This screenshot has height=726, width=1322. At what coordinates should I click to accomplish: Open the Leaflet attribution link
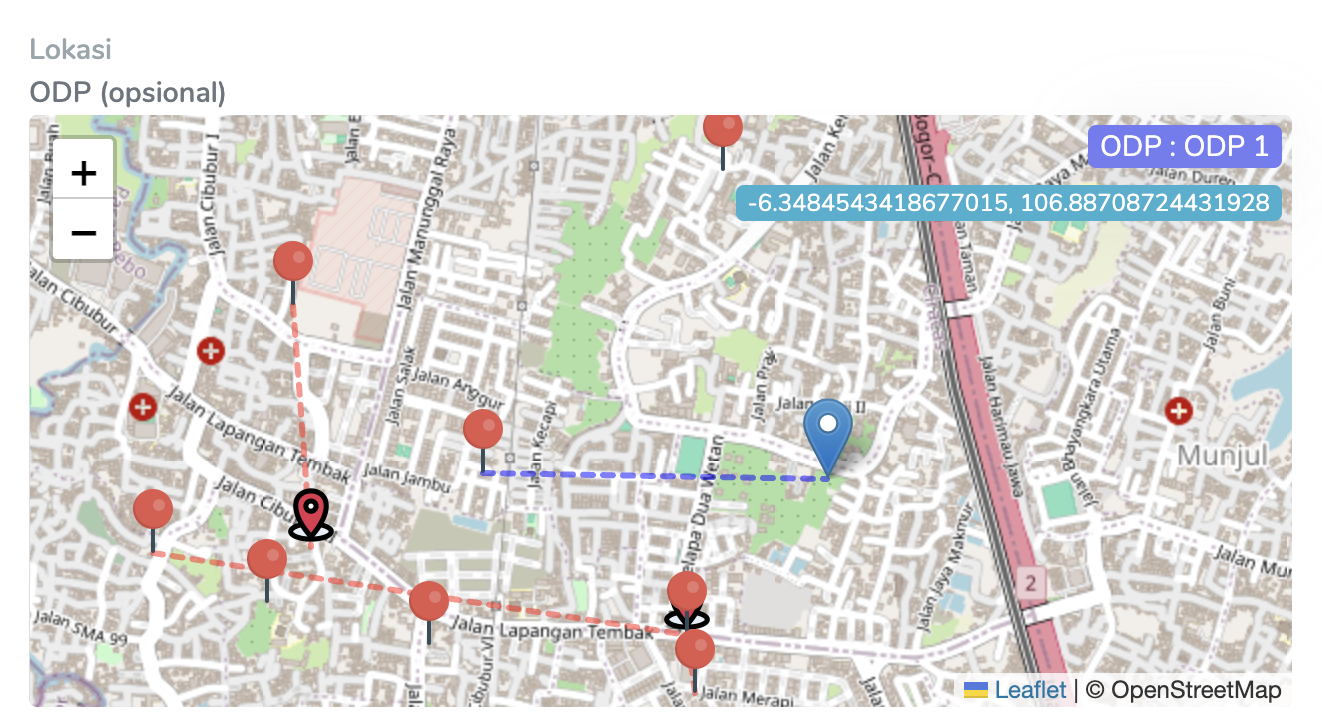pos(1030,689)
